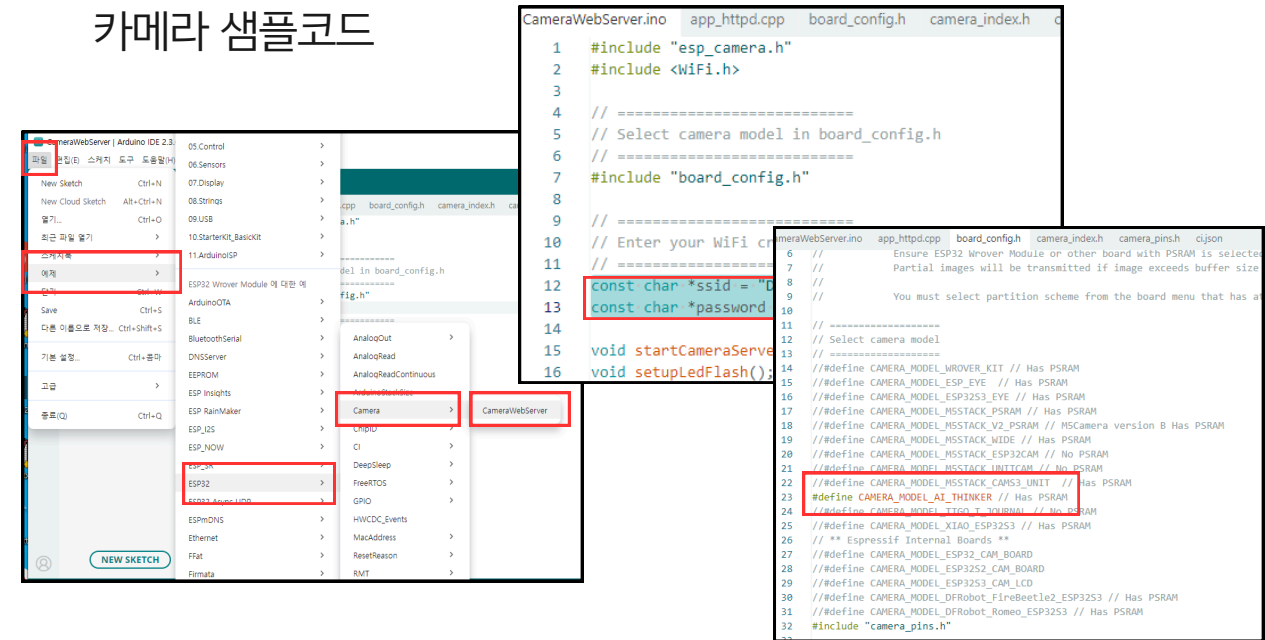Select FreeRTOS in the ESP32 submenu
This screenshot has height=640, width=1265.
pos(405,483)
